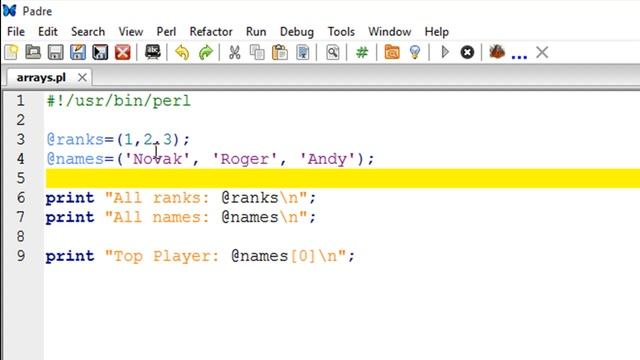Image resolution: width=640 pixels, height=360 pixels.
Task: Open the Refactor menu
Action: 211,32
